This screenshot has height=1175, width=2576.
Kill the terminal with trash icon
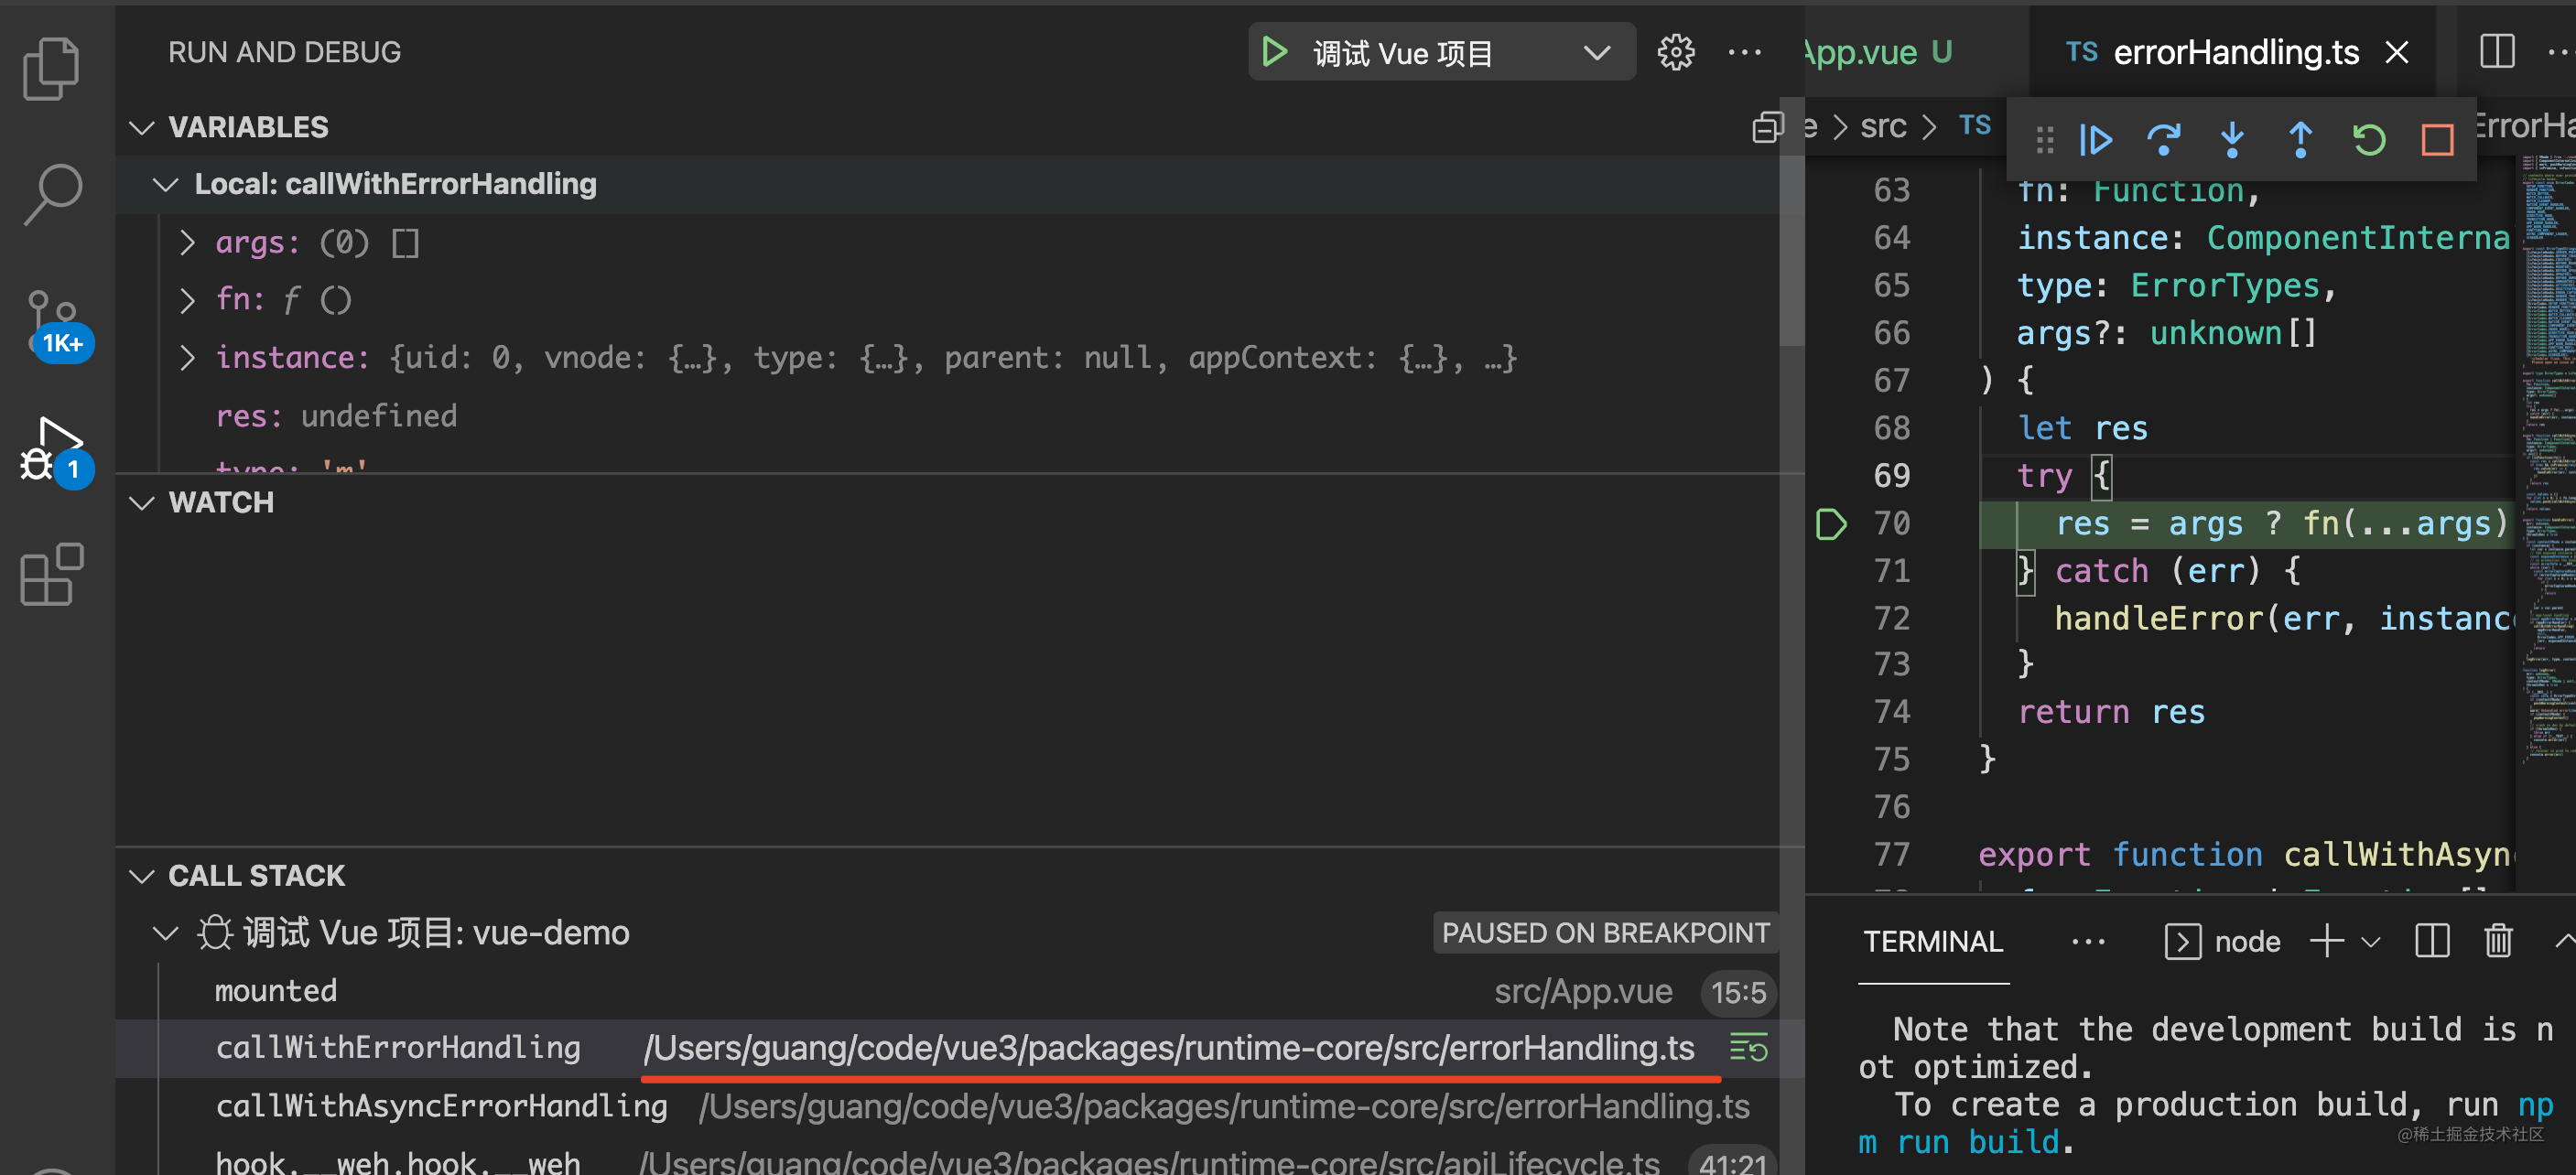[2498, 941]
